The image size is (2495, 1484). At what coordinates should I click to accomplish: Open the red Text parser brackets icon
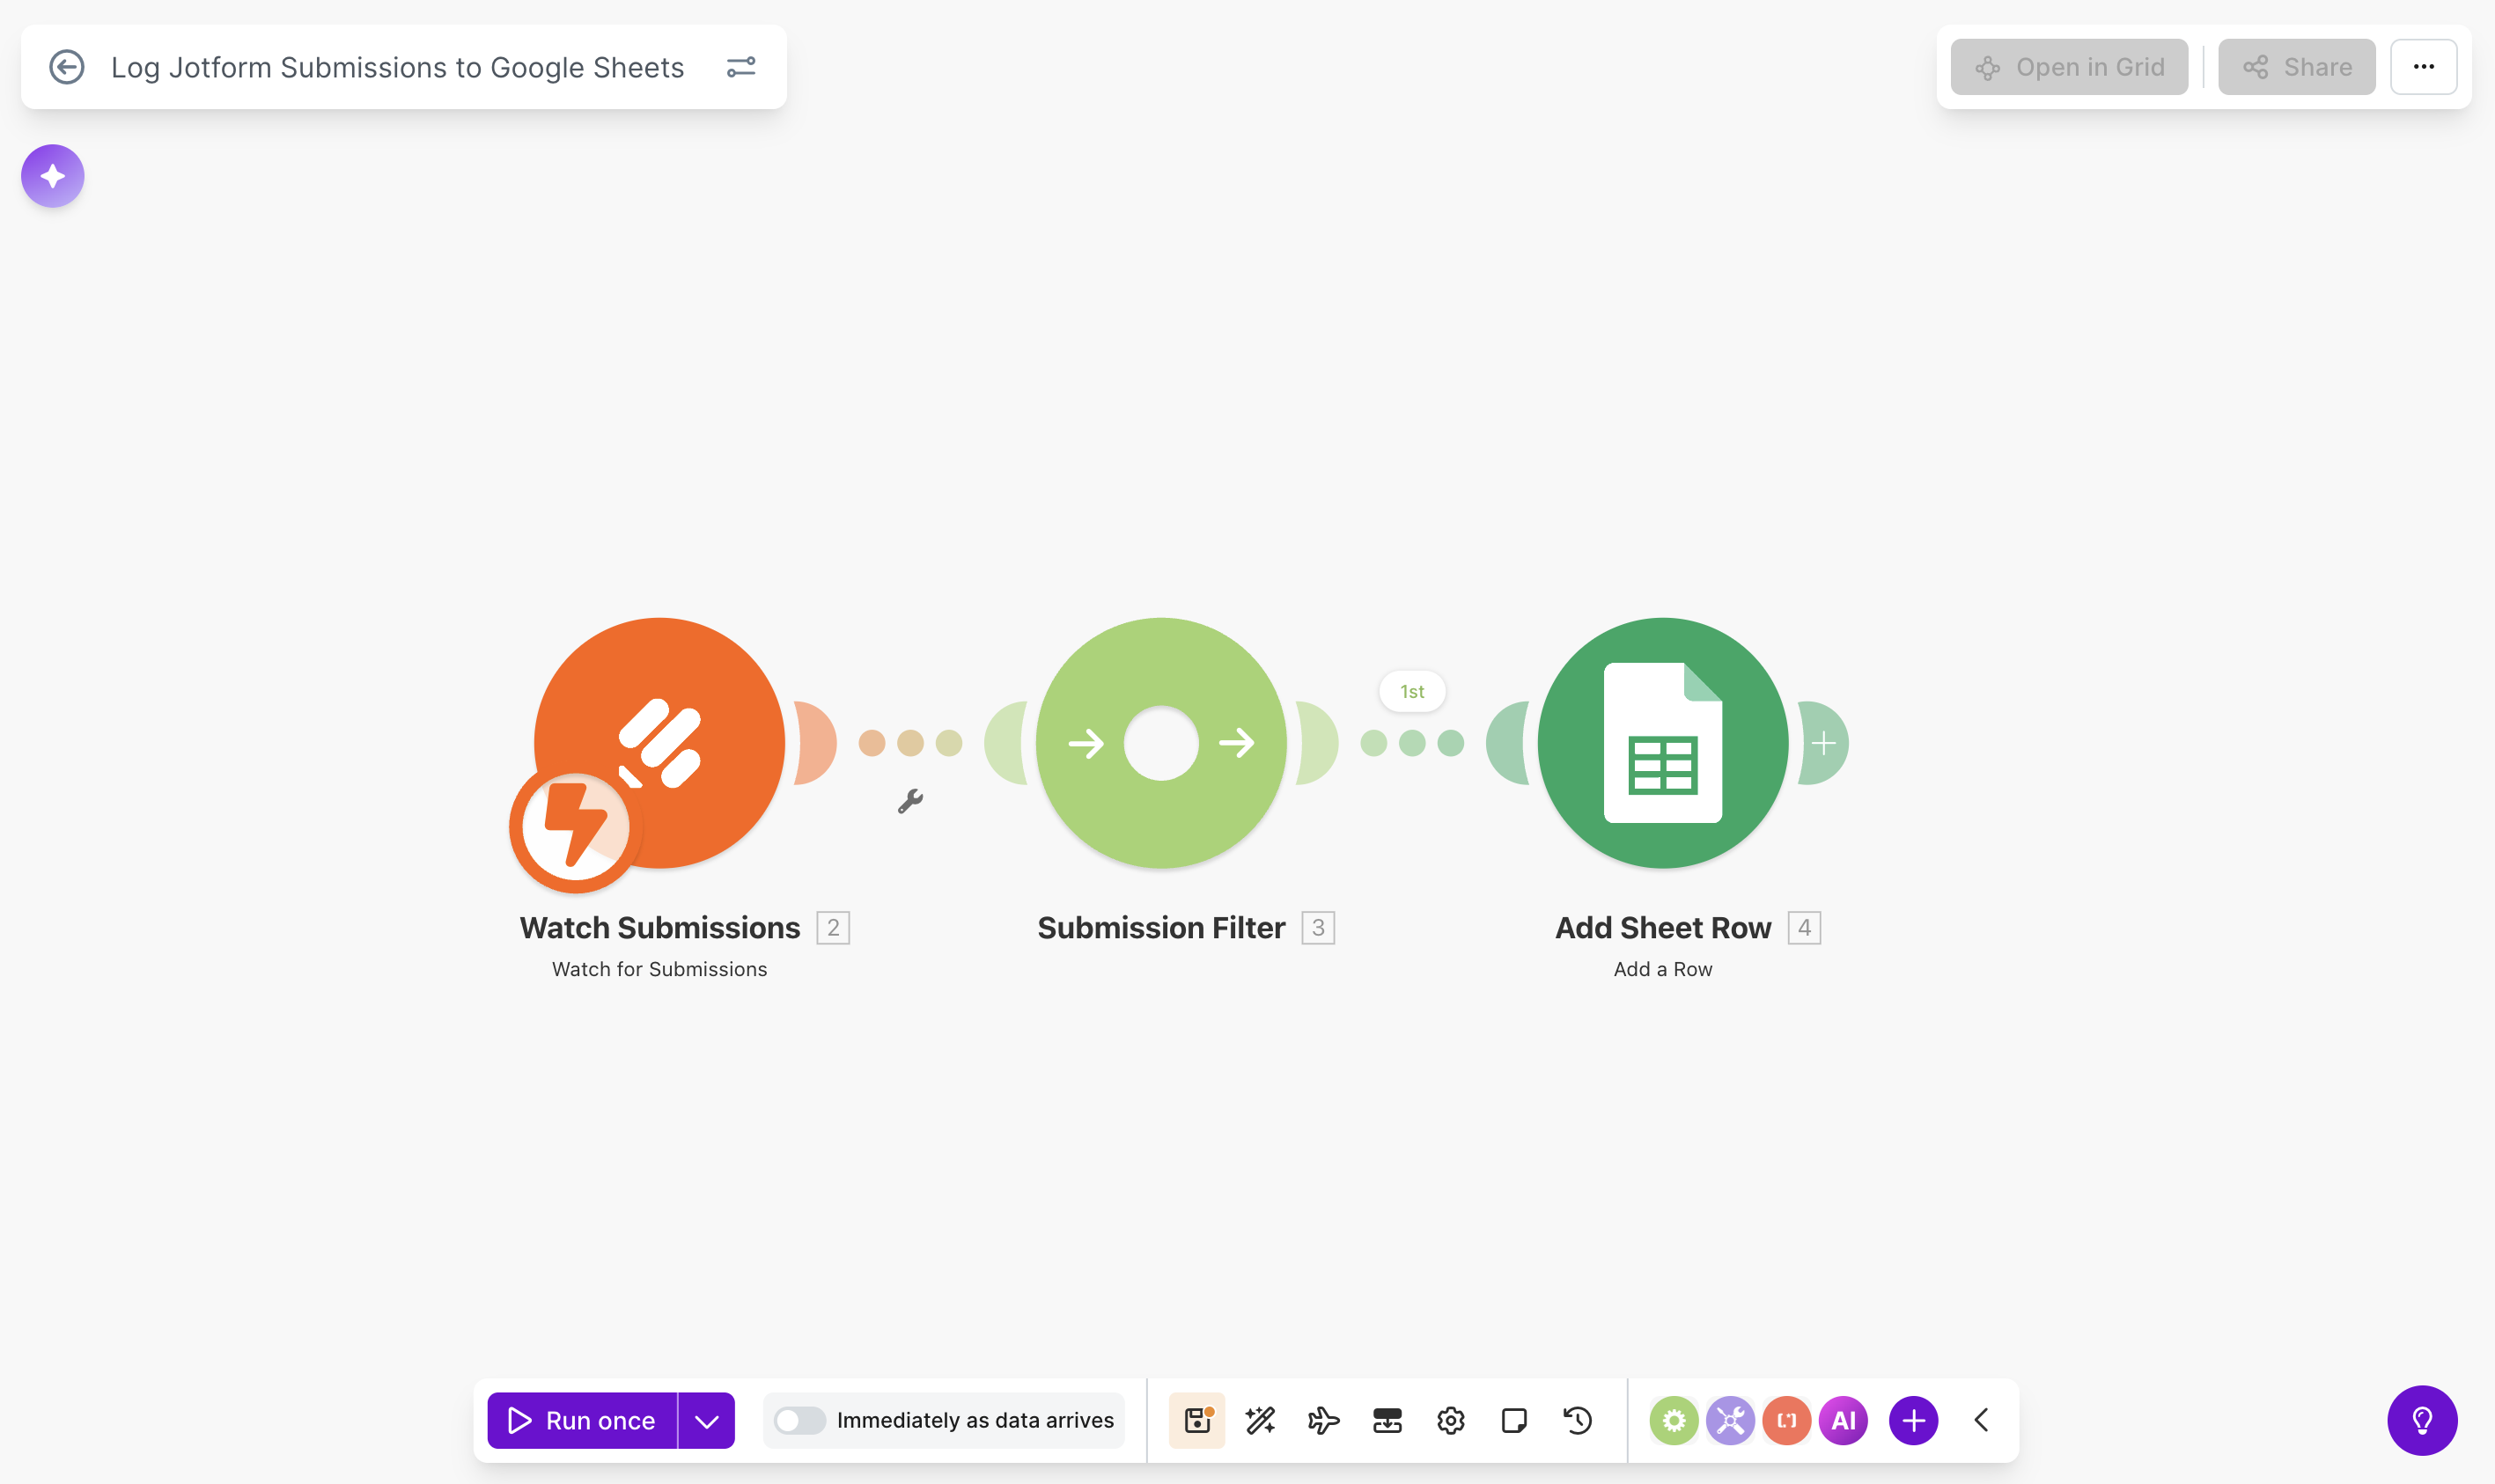pyautogui.click(x=1787, y=1420)
